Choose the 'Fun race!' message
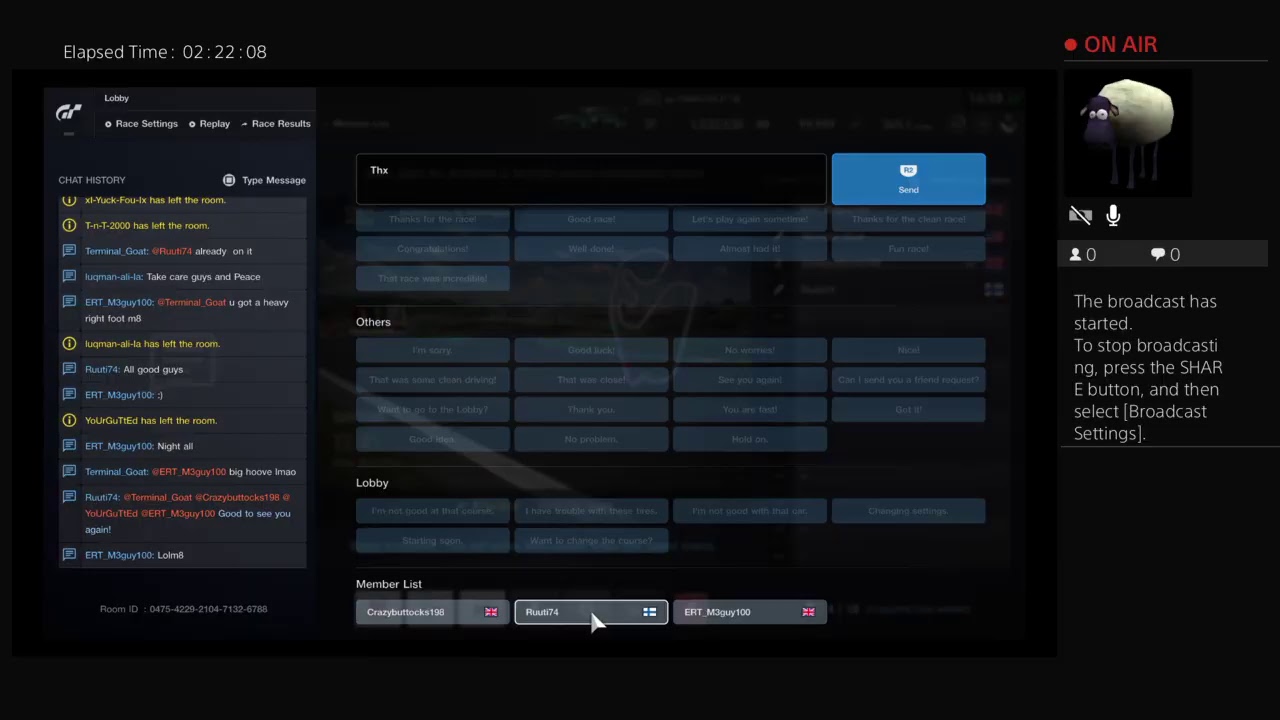The height and width of the screenshot is (720, 1280). (x=908, y=249)
